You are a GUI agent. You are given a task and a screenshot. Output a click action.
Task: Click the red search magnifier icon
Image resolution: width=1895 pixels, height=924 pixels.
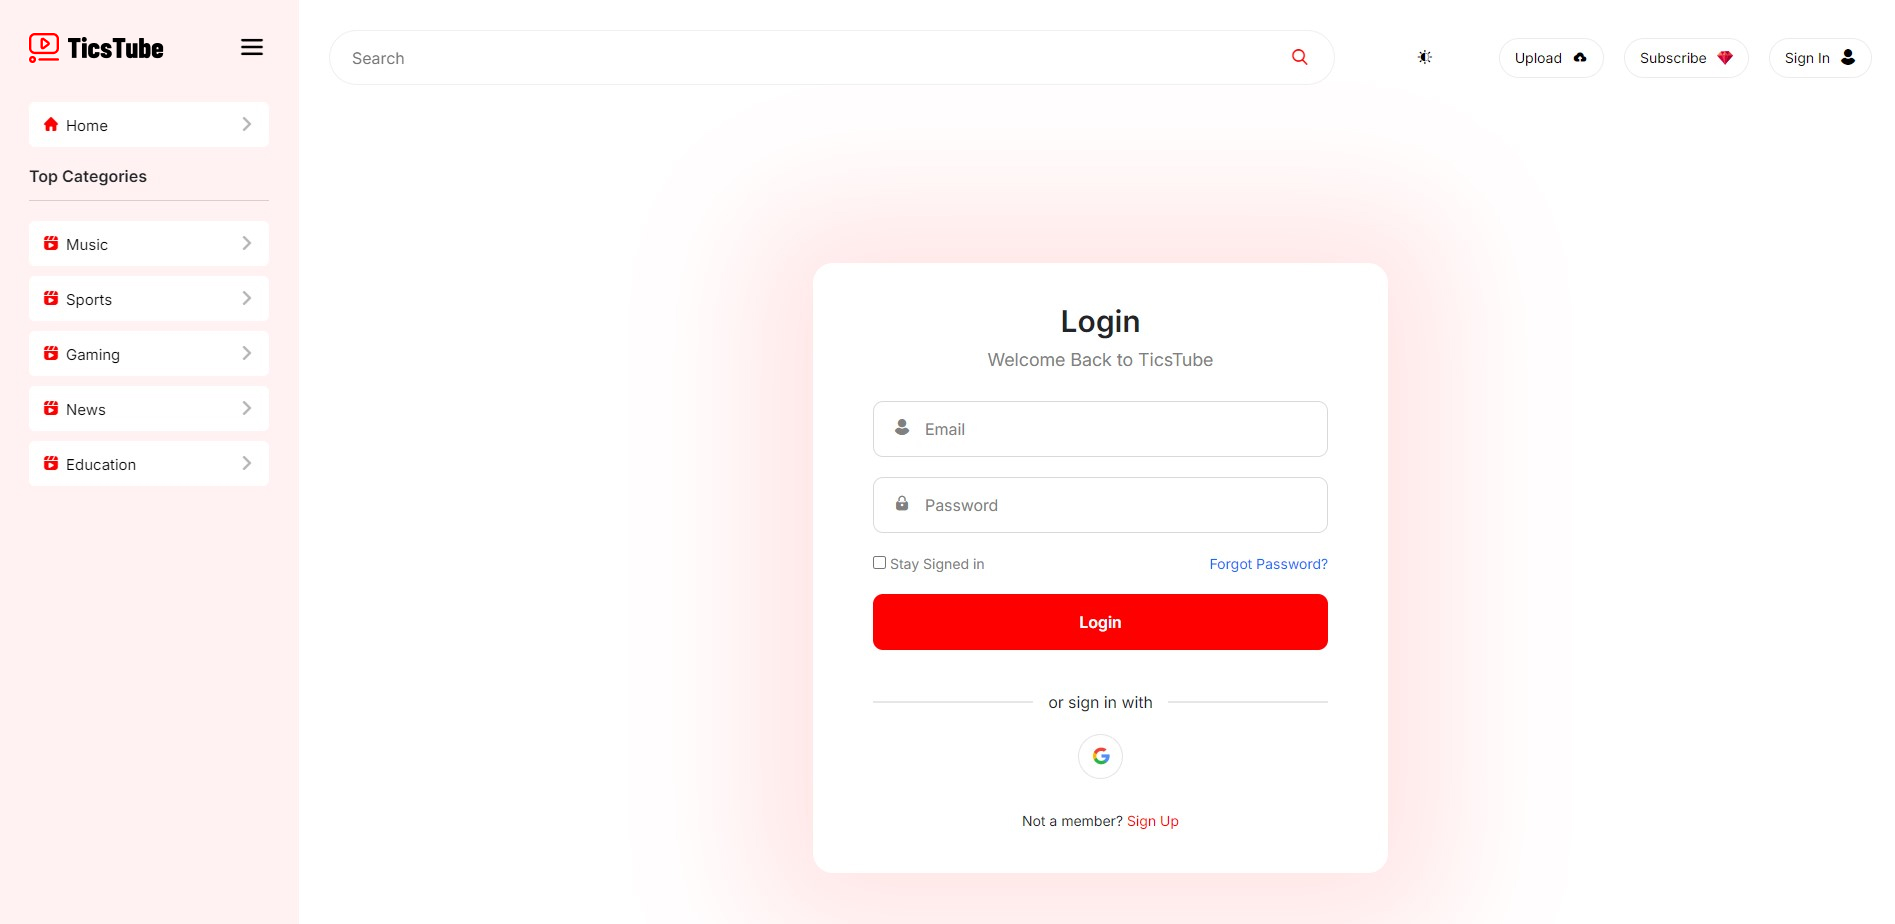(x=1299, y=57)
